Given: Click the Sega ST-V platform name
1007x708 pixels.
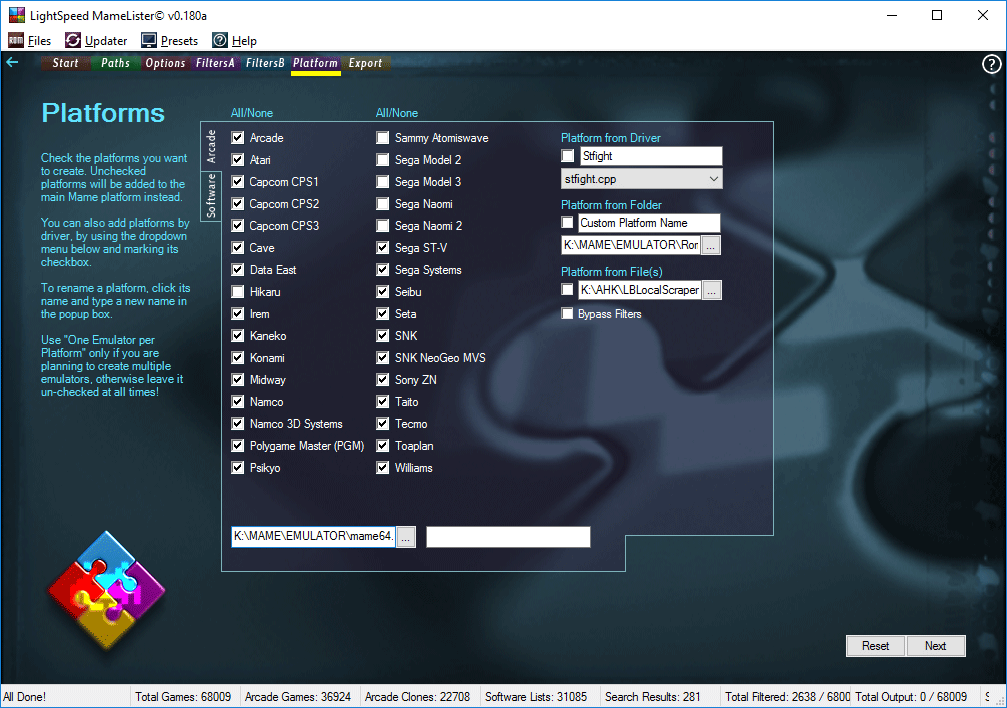Looking at the screenshot, I should point(421,248).
